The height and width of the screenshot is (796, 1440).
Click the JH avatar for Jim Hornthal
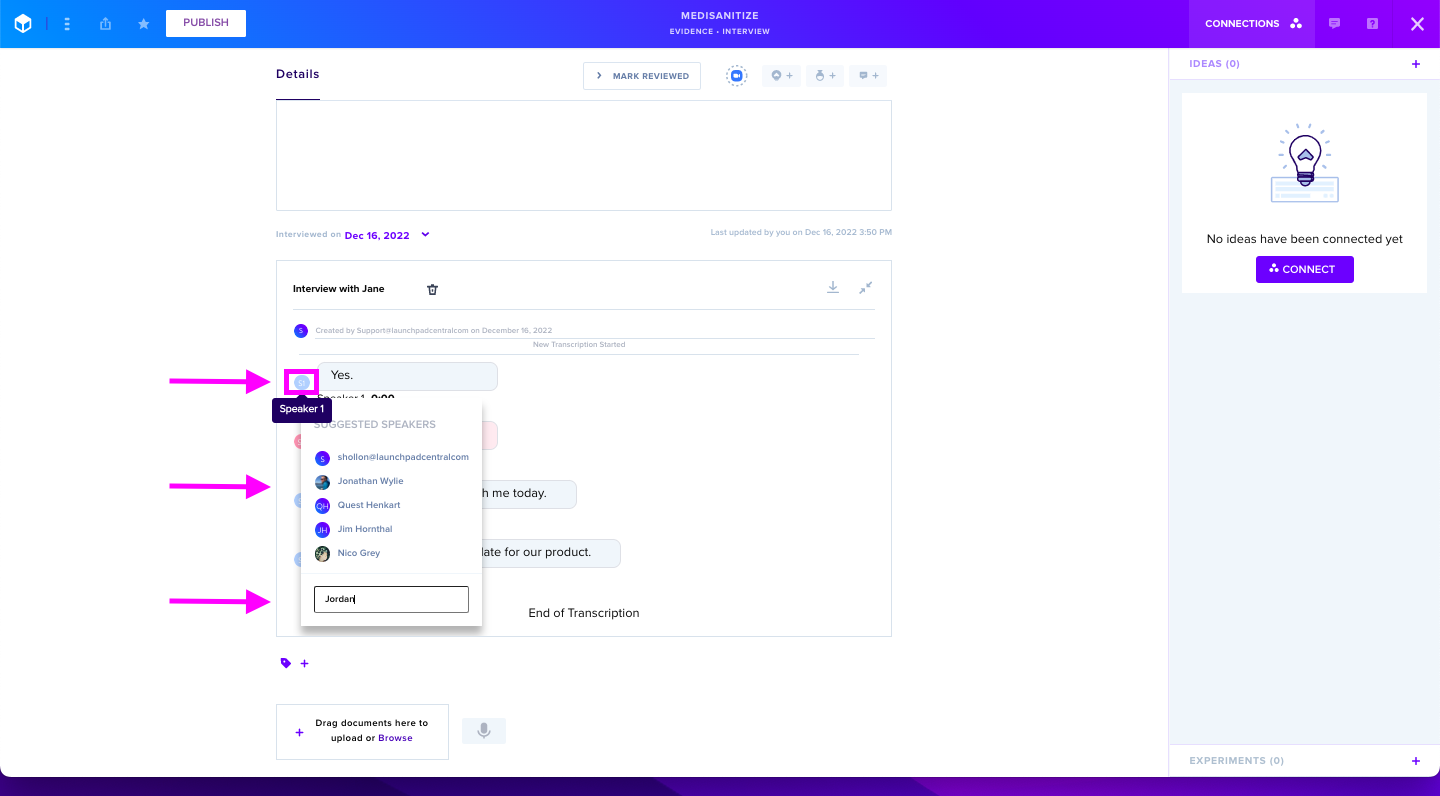pyautogui.click(x=322, y=530)
